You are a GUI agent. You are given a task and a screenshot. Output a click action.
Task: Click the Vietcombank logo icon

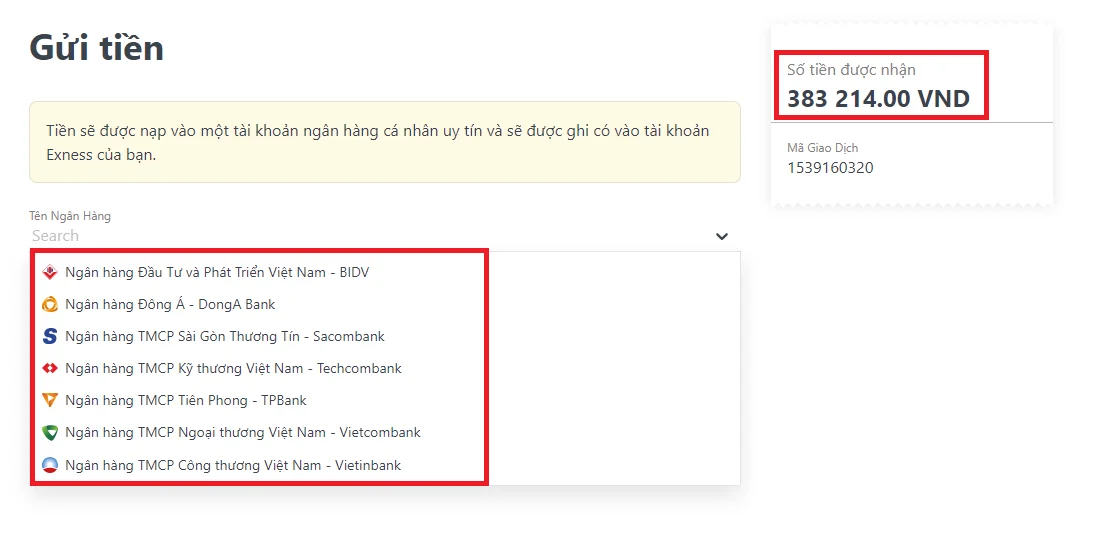49,432
